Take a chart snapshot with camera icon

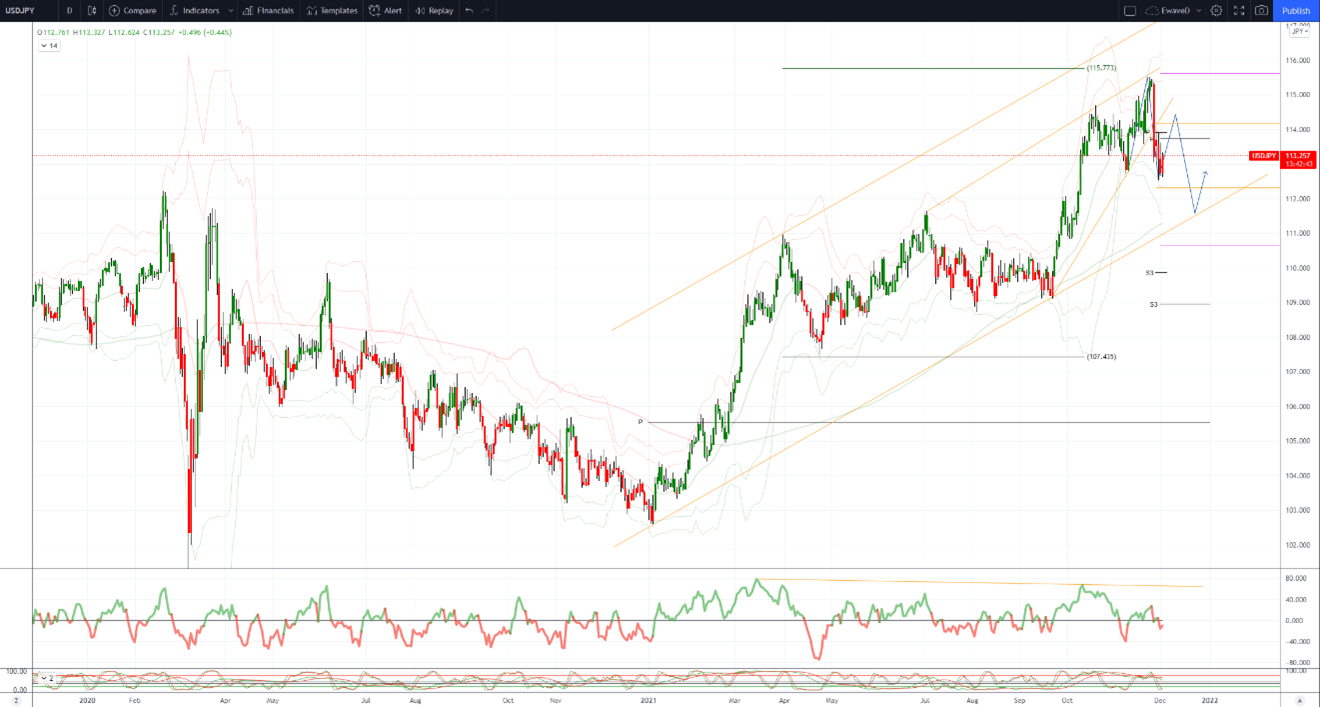1262,11
